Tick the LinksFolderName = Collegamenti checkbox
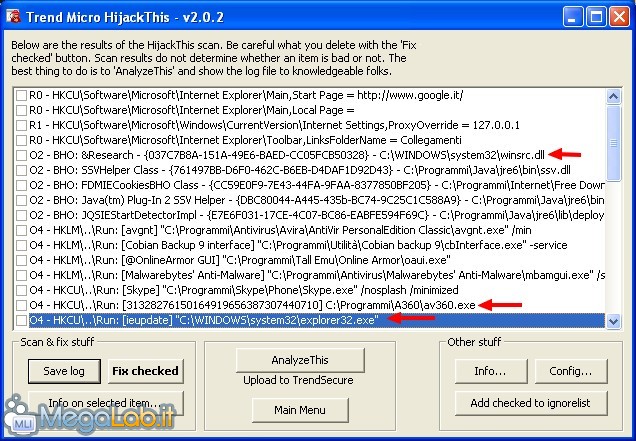This screenshot has width=636, height=441. point(21,140)
